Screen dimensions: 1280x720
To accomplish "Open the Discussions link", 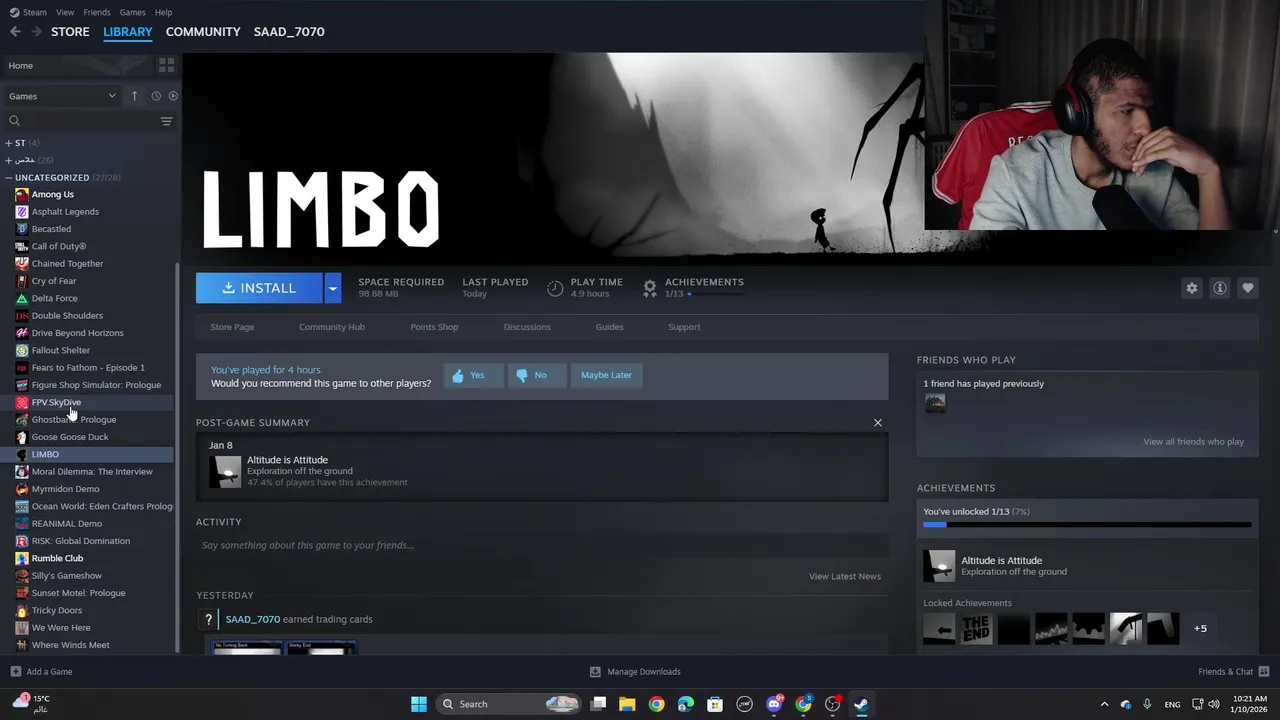I will (x=527, y=327).
